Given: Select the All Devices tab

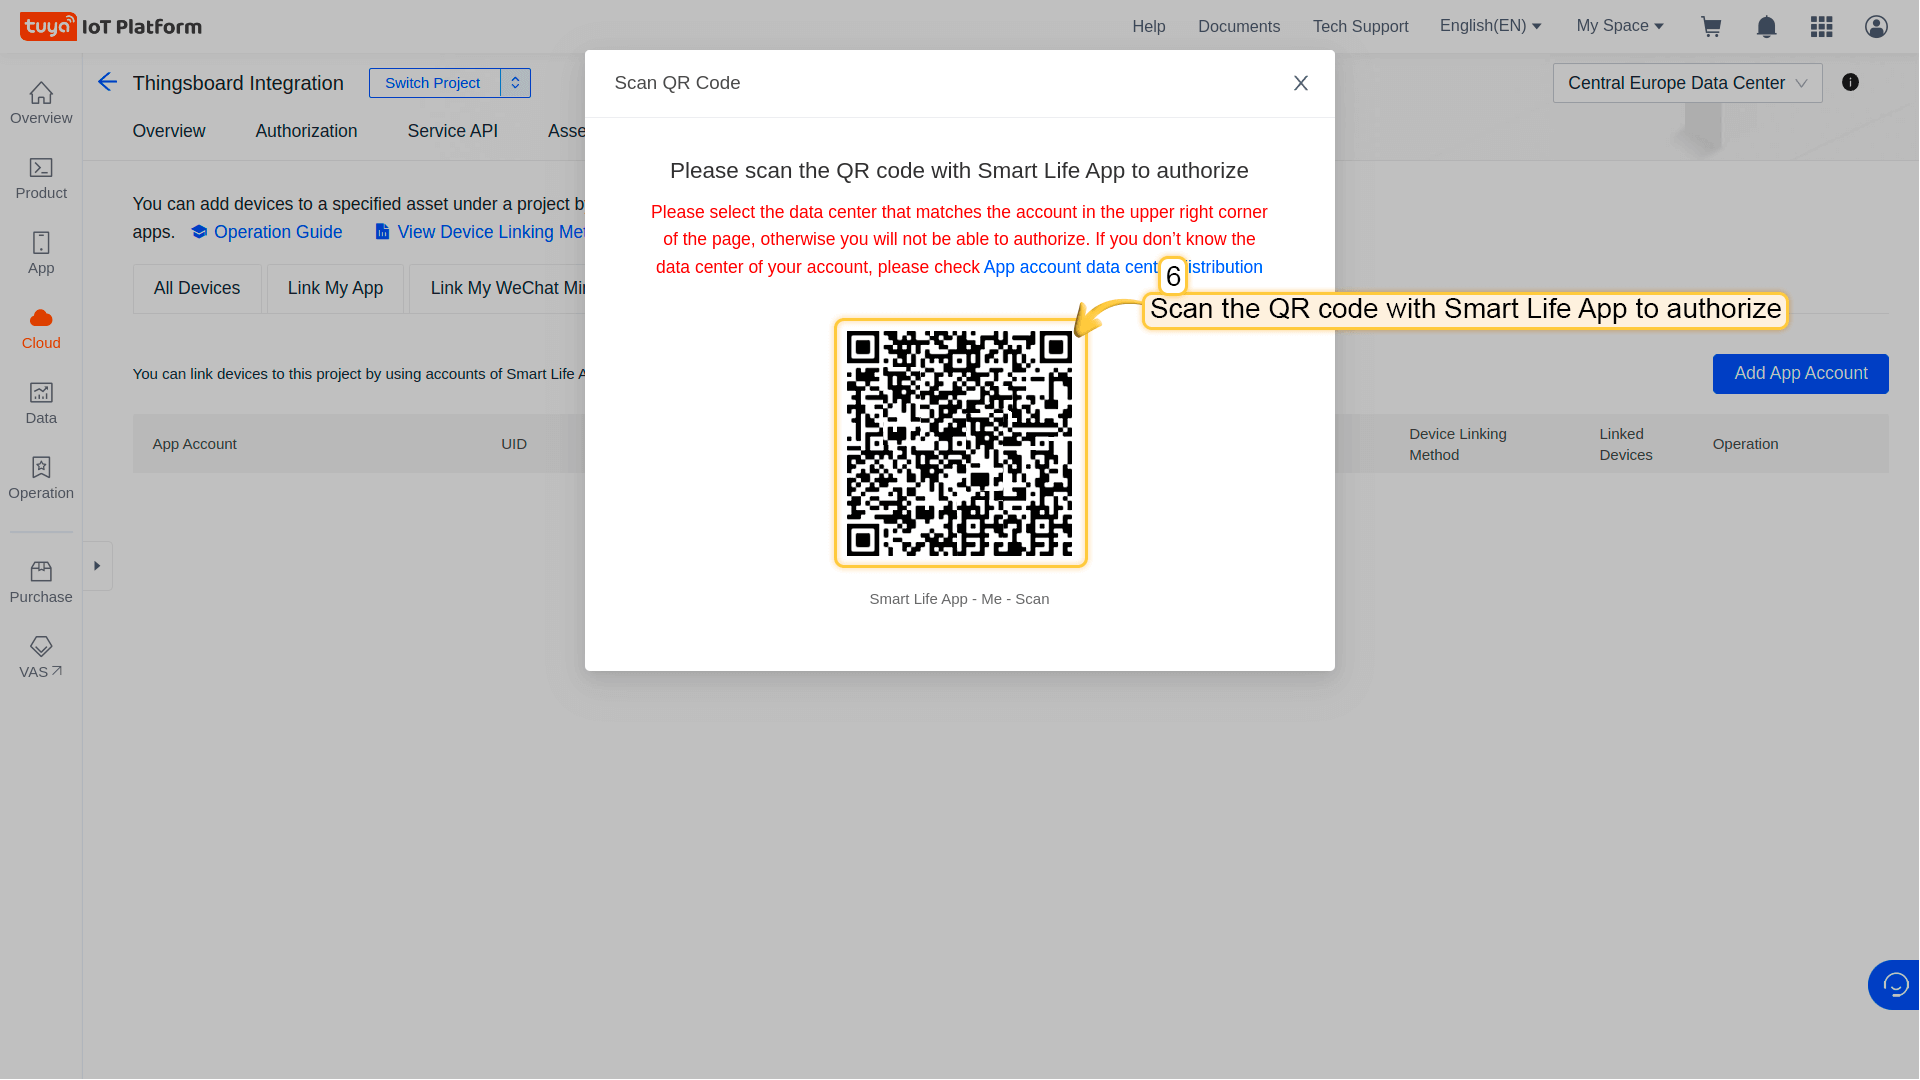Looking at the screenshot, I should click(x=197, y=288).
